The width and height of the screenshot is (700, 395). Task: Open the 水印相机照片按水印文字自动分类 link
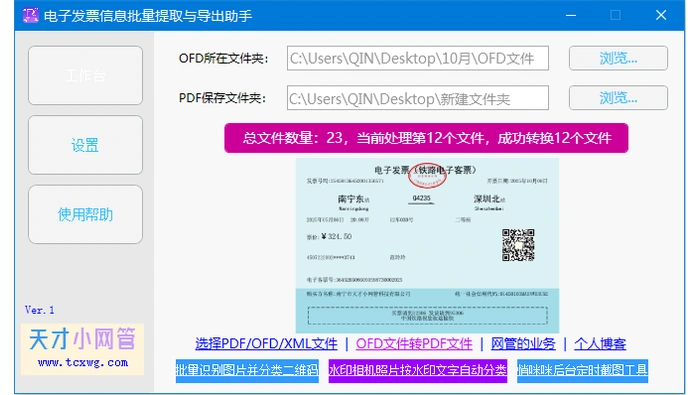coord(418,370)
